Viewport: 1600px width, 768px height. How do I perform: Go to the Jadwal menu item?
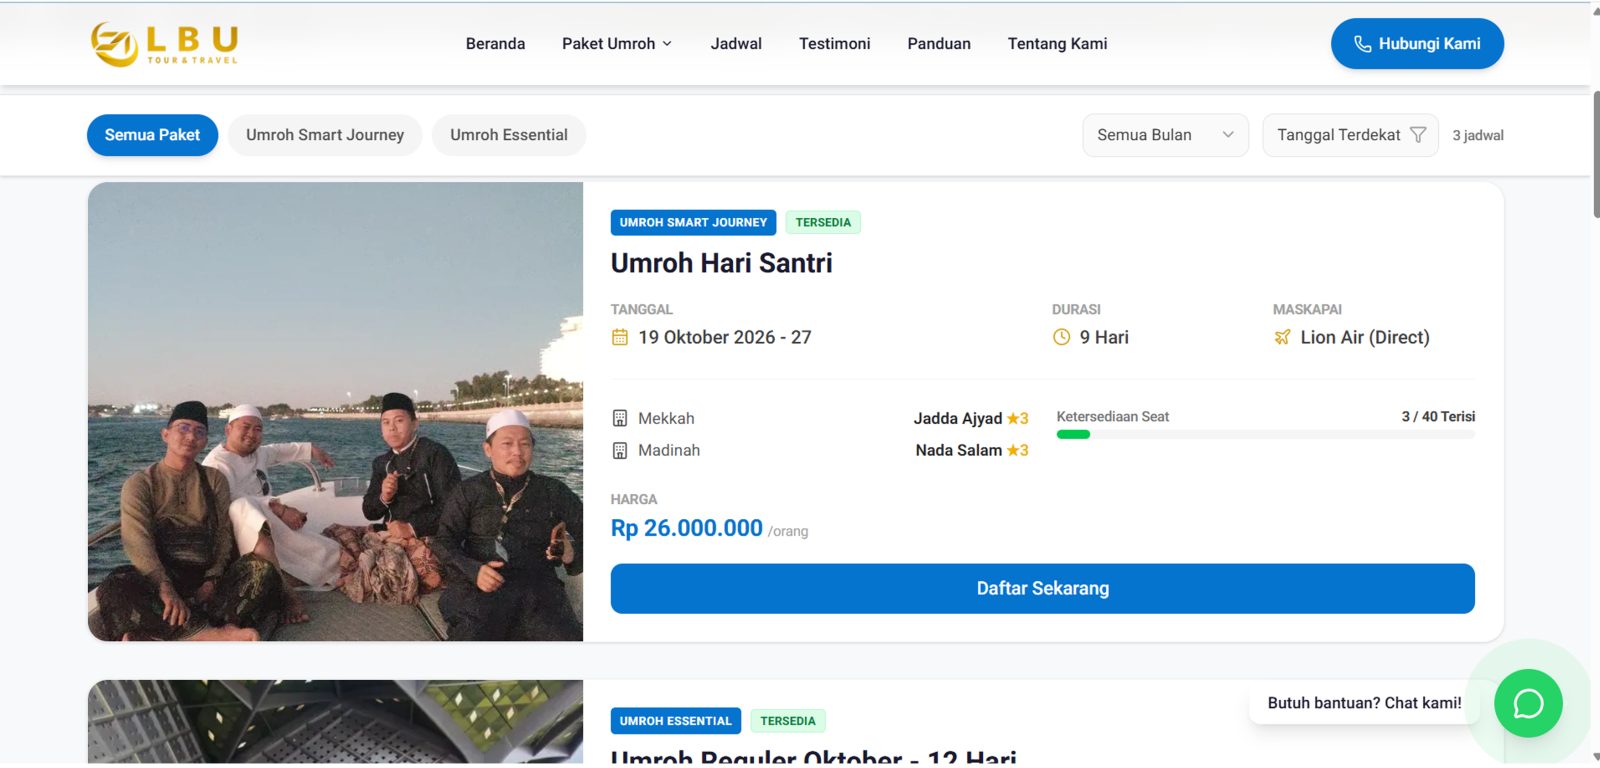(736, 44)
